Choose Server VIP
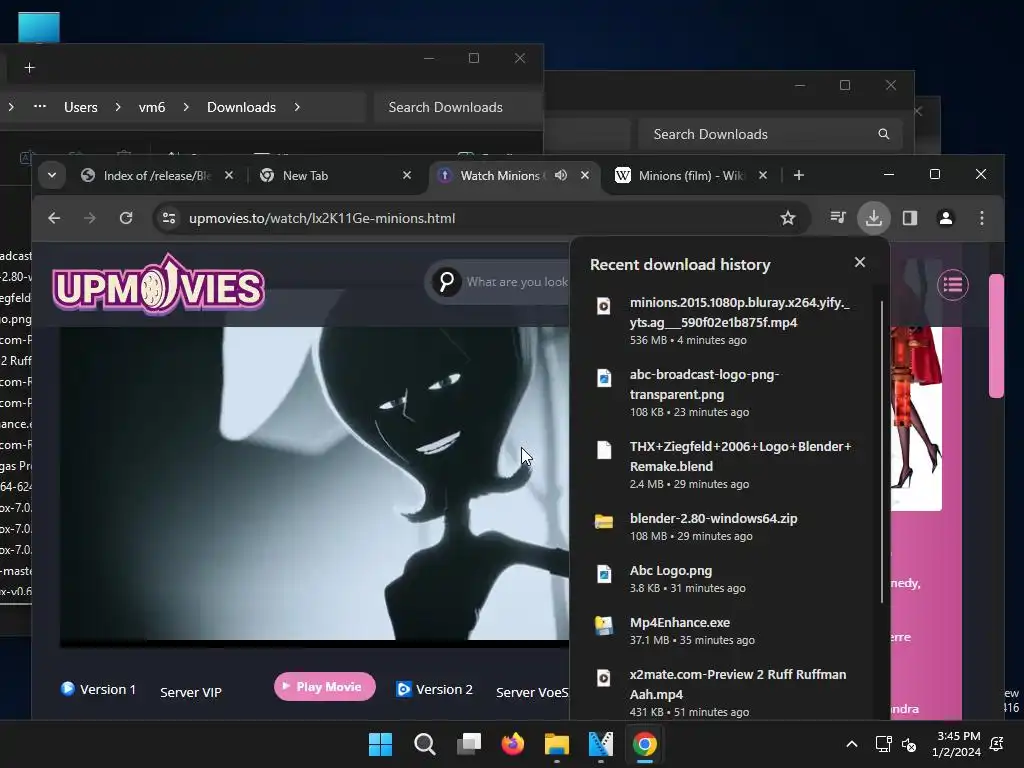 point(191,692)
